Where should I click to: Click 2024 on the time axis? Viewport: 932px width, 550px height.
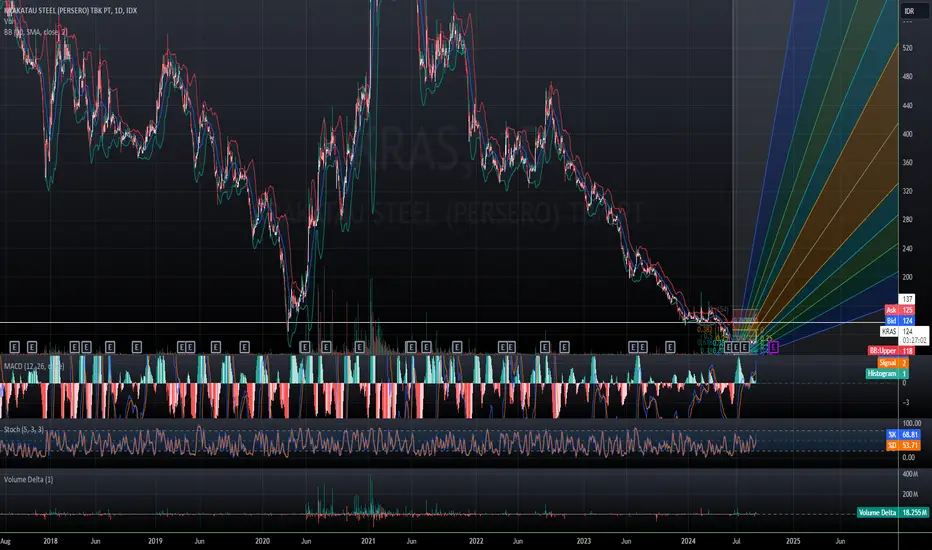coord(688,541)
